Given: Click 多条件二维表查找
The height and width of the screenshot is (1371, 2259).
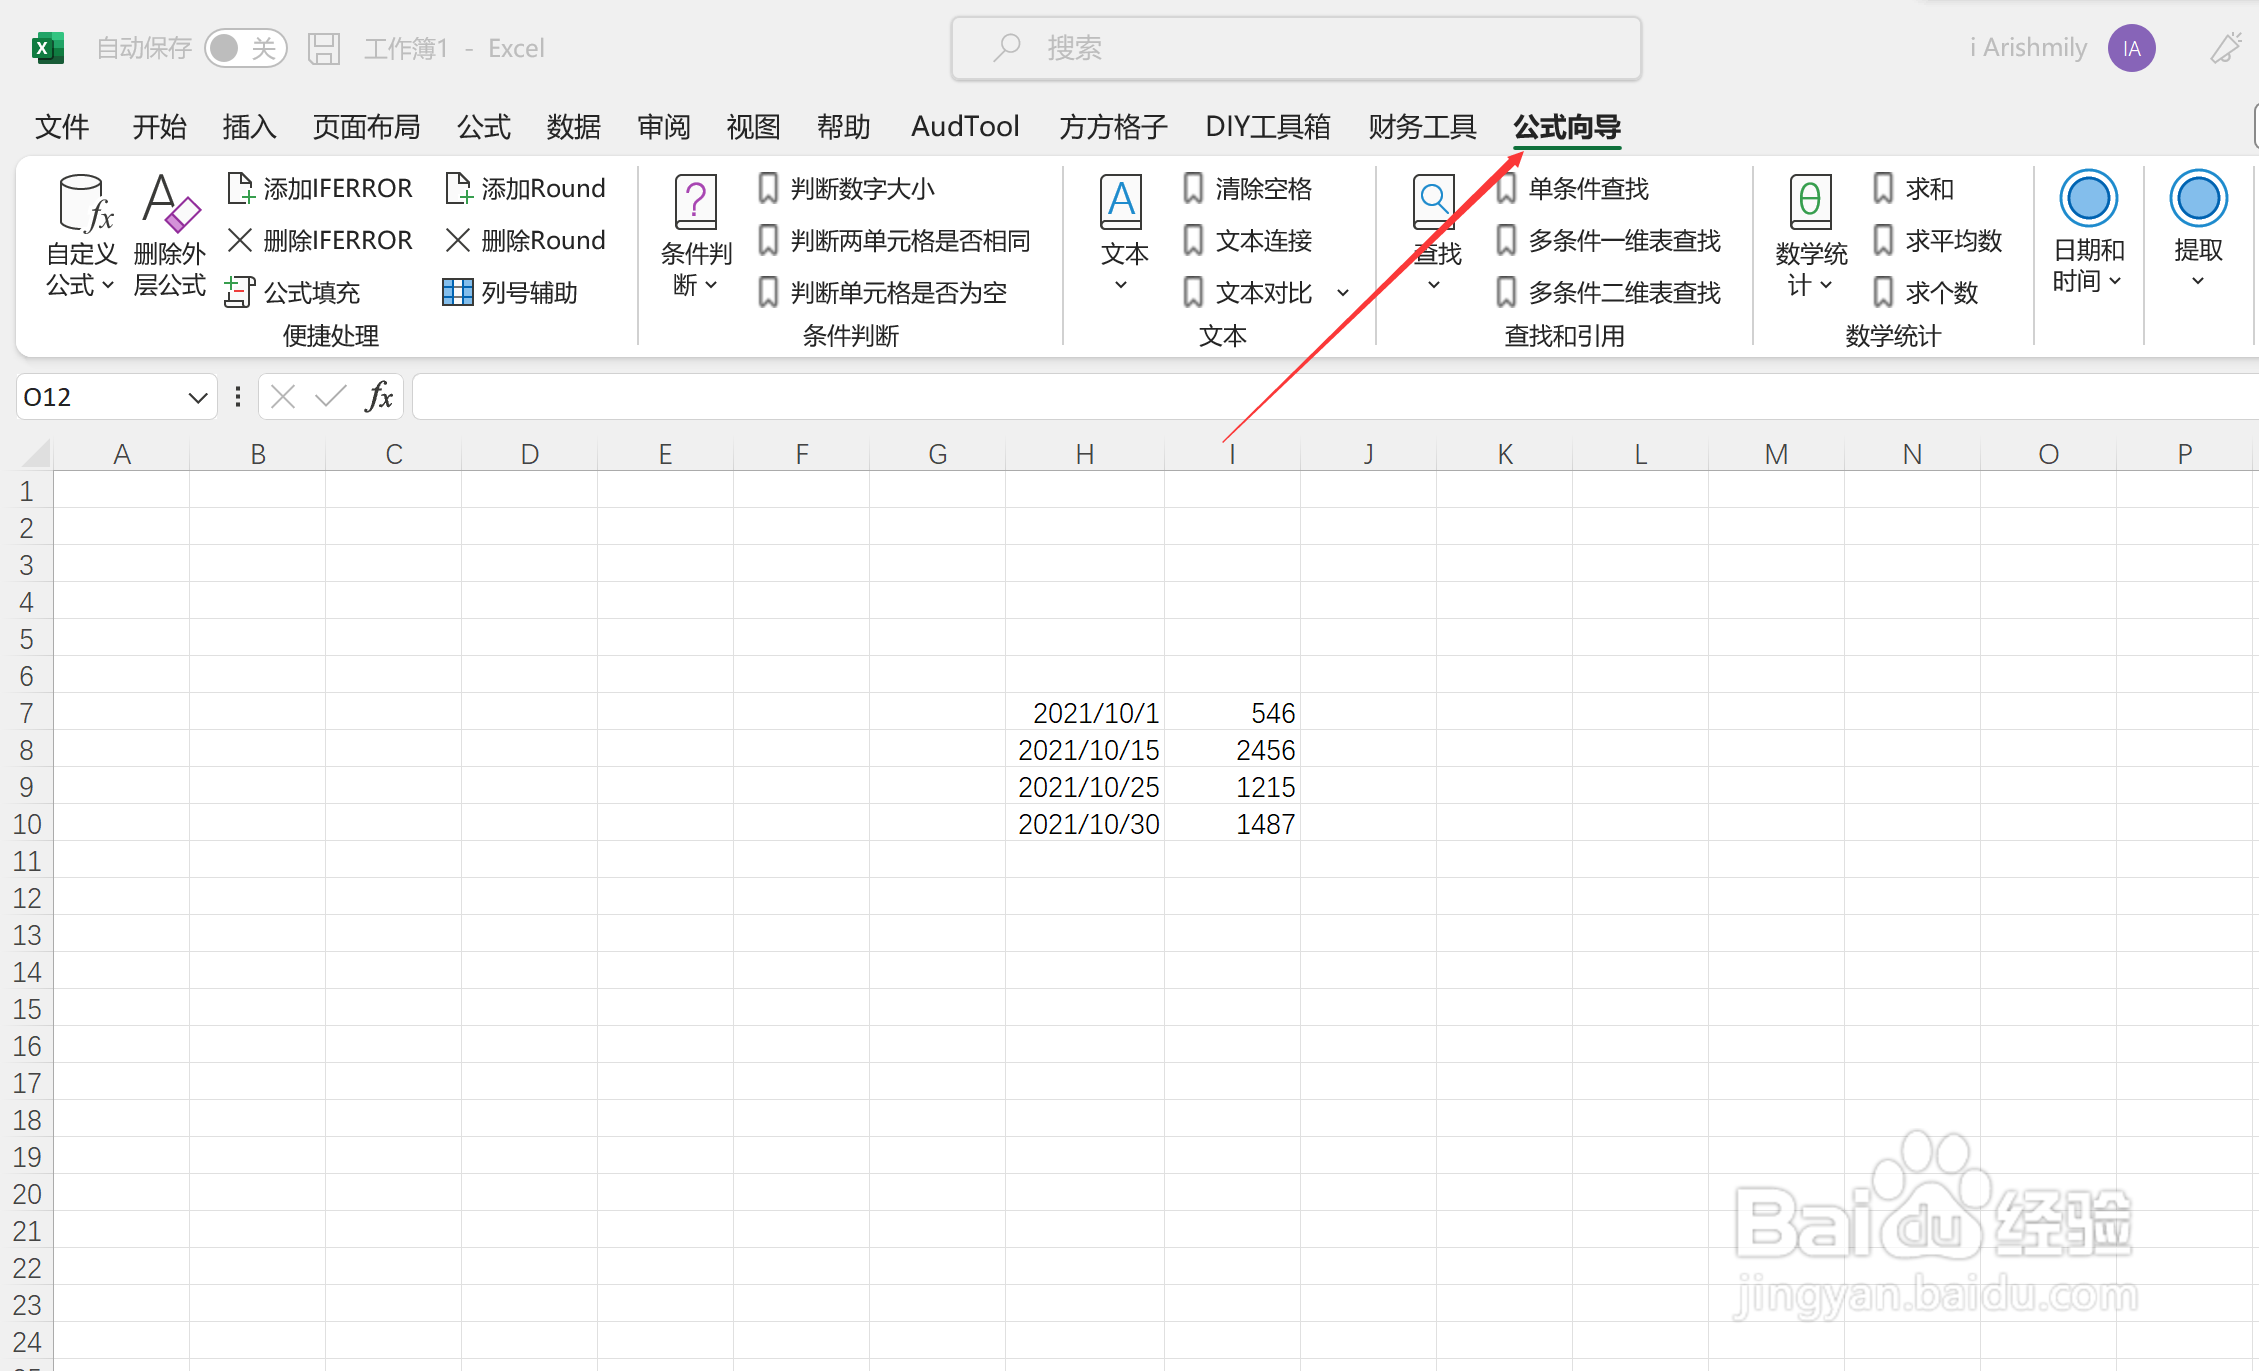Looking at the screenshot, I should [x=1608, y=292].
